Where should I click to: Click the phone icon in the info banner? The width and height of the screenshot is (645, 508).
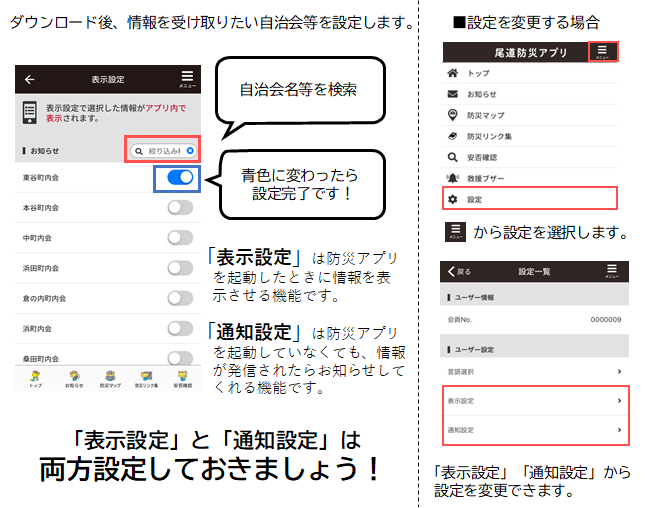(x=30, y=112)
